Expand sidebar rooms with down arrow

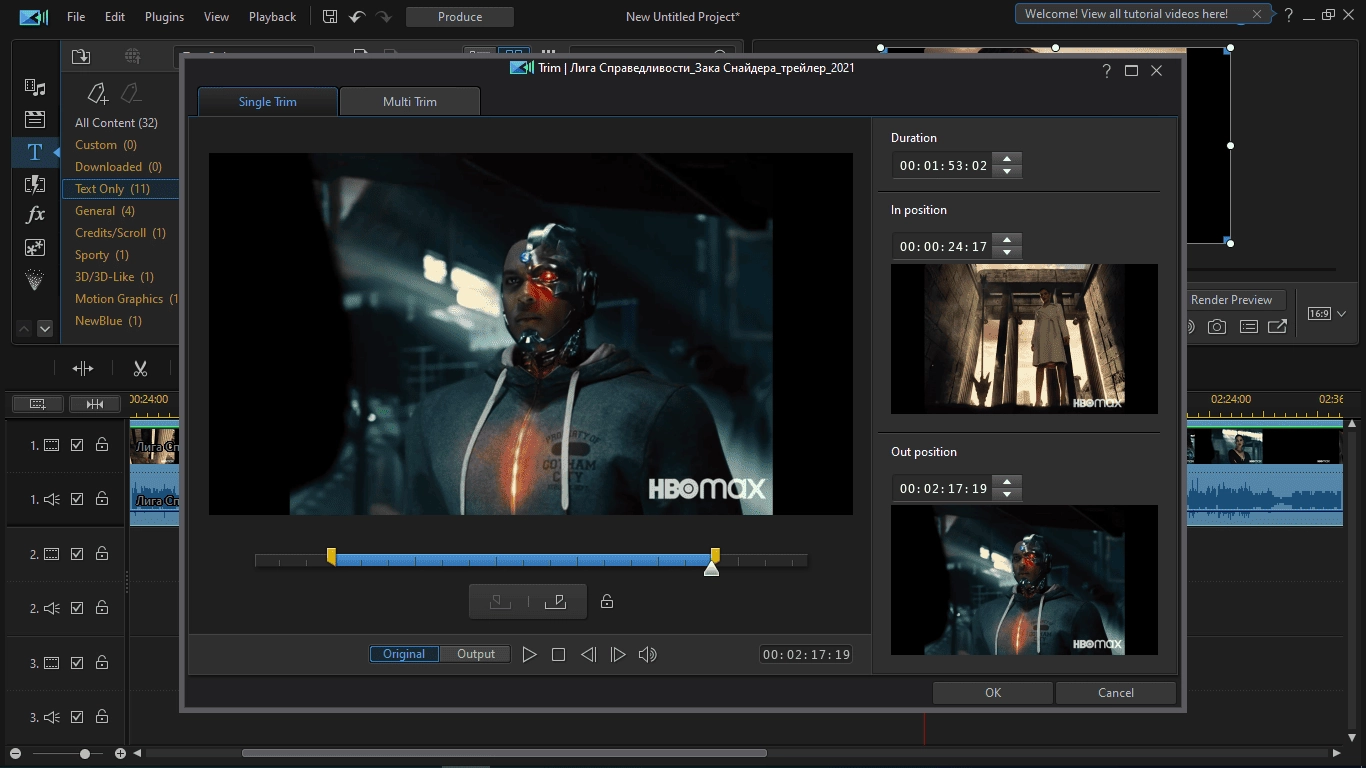click(45, 328)
